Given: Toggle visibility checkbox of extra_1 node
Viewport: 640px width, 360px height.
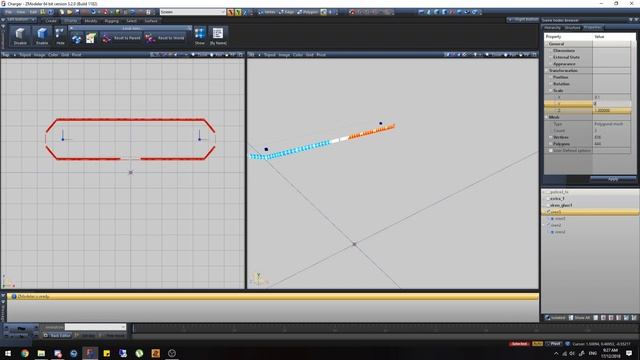Looking at the screenshot, I should click(548, 198).
